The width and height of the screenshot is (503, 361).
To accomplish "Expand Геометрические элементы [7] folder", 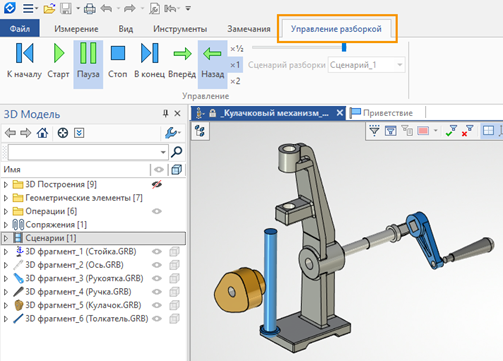I will coord(6,198).
